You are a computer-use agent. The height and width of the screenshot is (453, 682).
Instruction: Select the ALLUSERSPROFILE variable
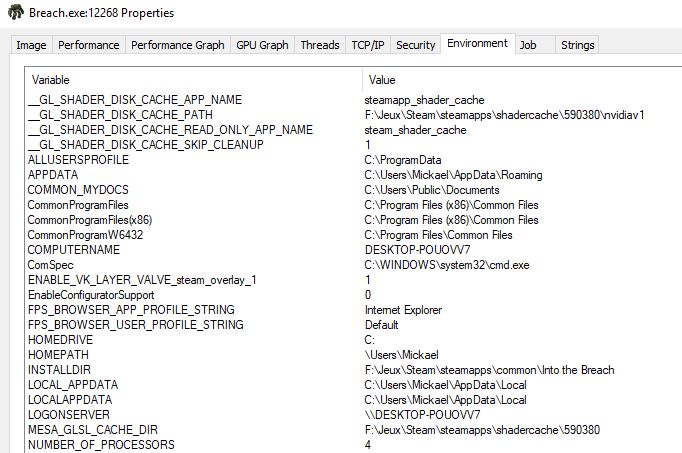(78, 160)
